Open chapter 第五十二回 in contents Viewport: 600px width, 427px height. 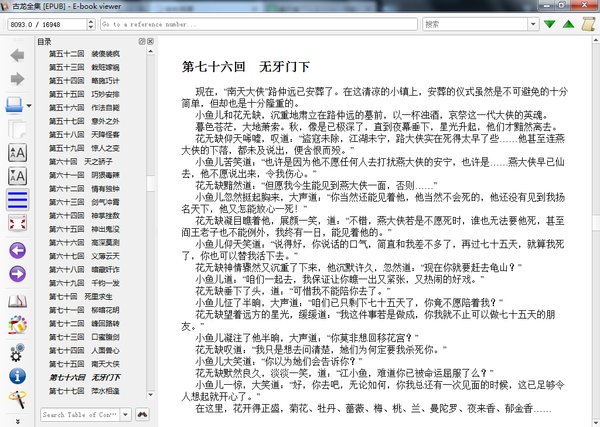point(84,54)
